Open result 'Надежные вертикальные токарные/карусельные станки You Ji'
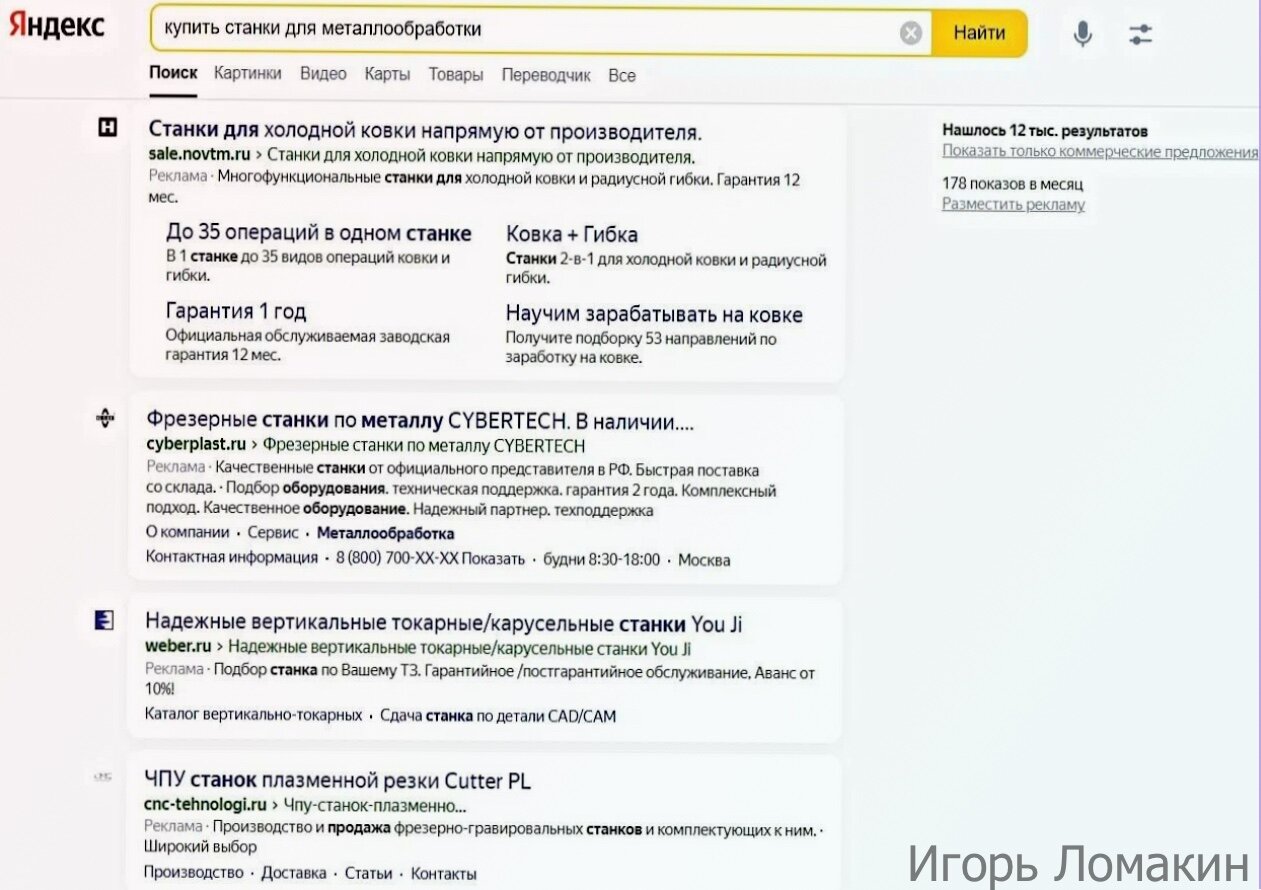Screen dimensions: 1261x890 pyautogui.click(x=444, y=624)
